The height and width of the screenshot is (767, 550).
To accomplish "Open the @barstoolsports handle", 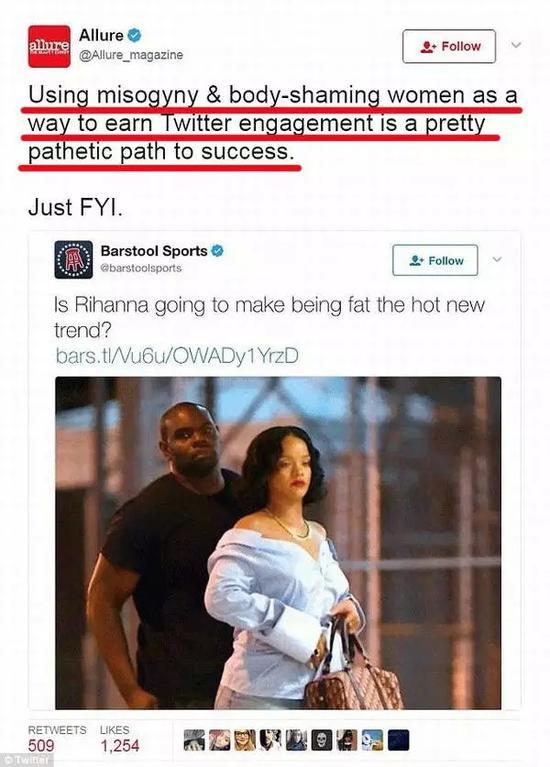I will point(141,268).
